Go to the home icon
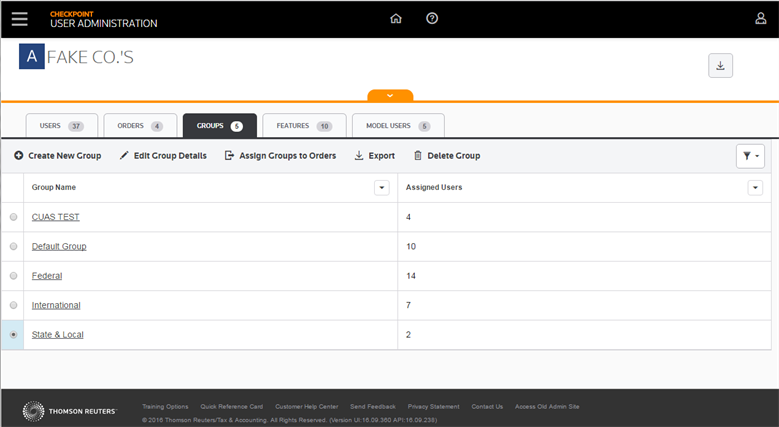 pos(396,19)
